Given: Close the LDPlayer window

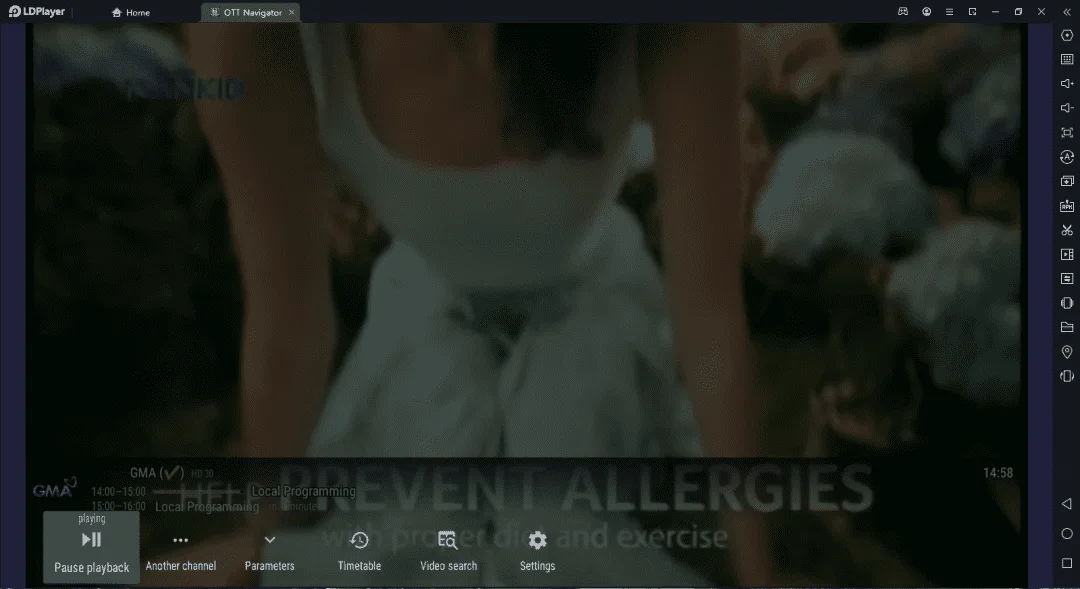Looking at the screenshot, I should pos(1041,12).
